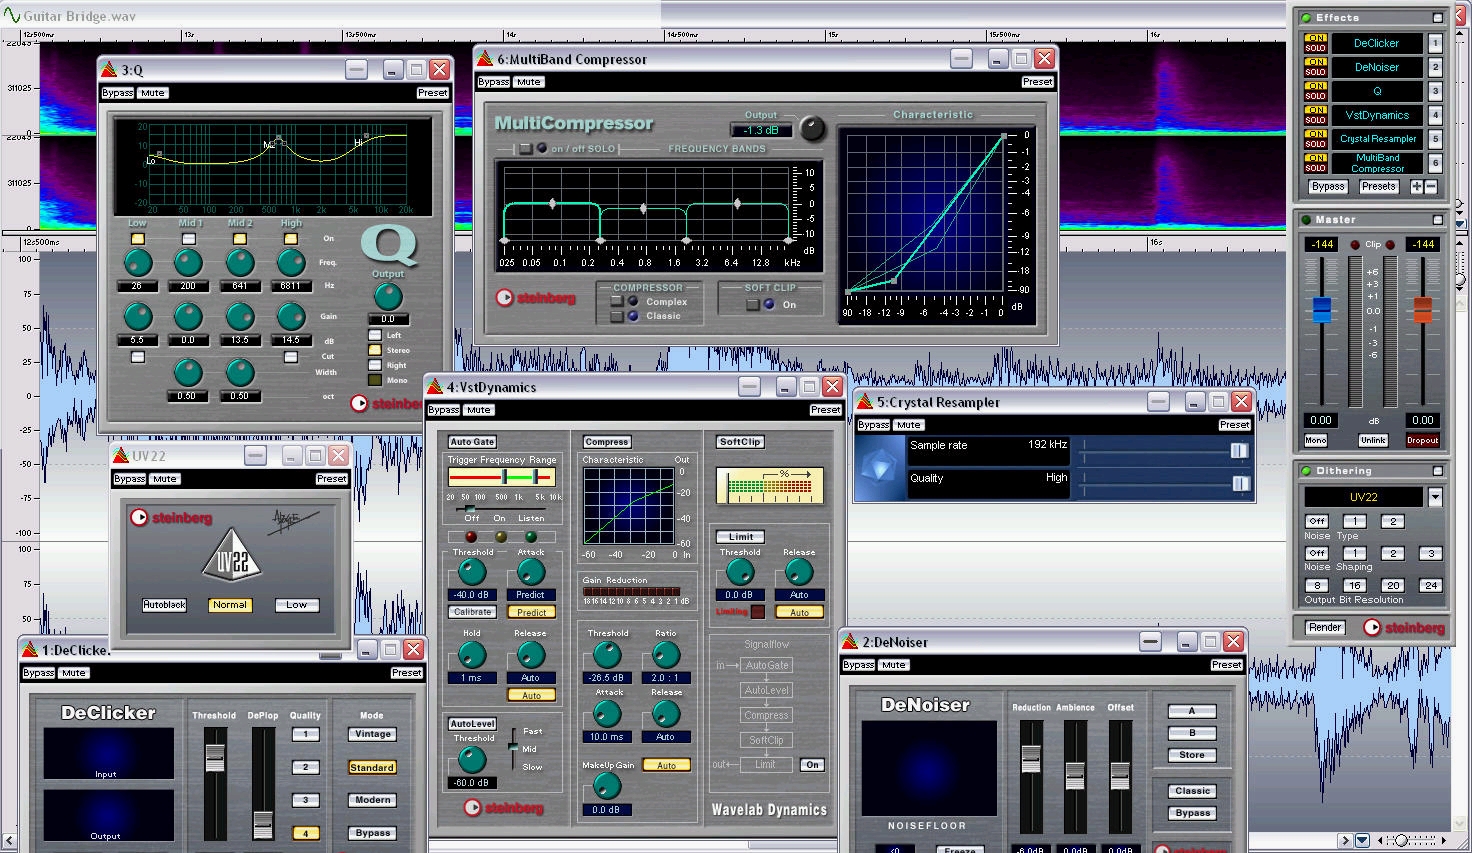The width and height of the screenshot is (1472, 853).
Task: Click Calibrate in the Auto Gate section
Action: click(x=472, y=612)
